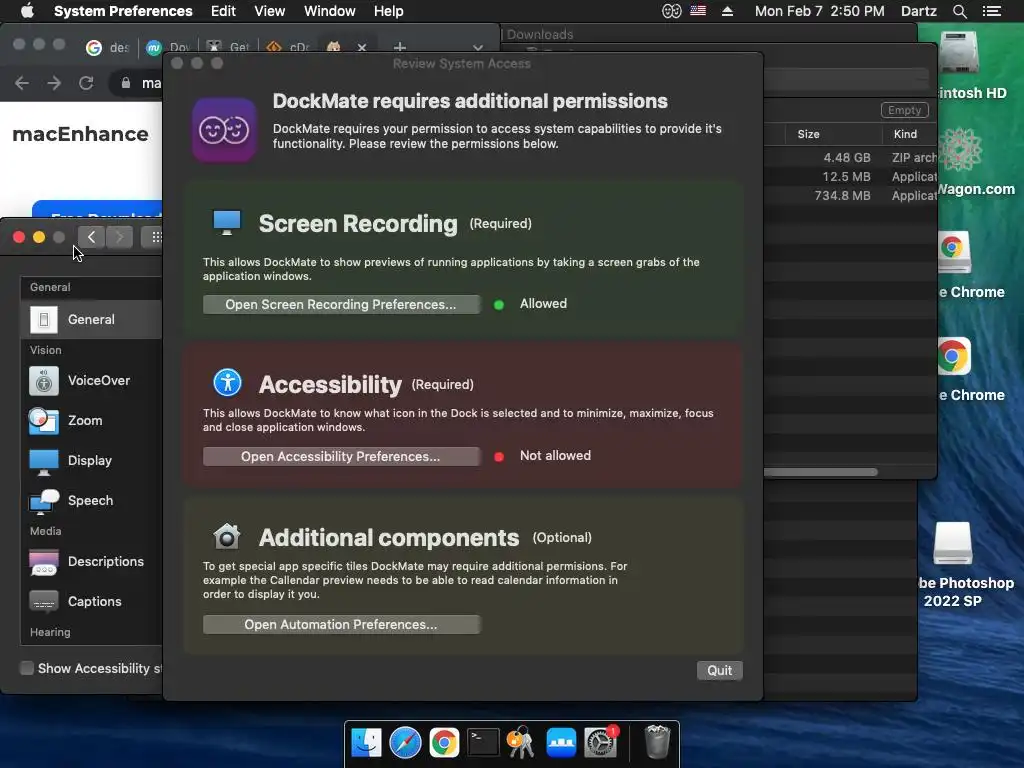Switch to the 'Dov' Chrome tab
Viewport: 1024px width, 768px height.
point(168,47)
